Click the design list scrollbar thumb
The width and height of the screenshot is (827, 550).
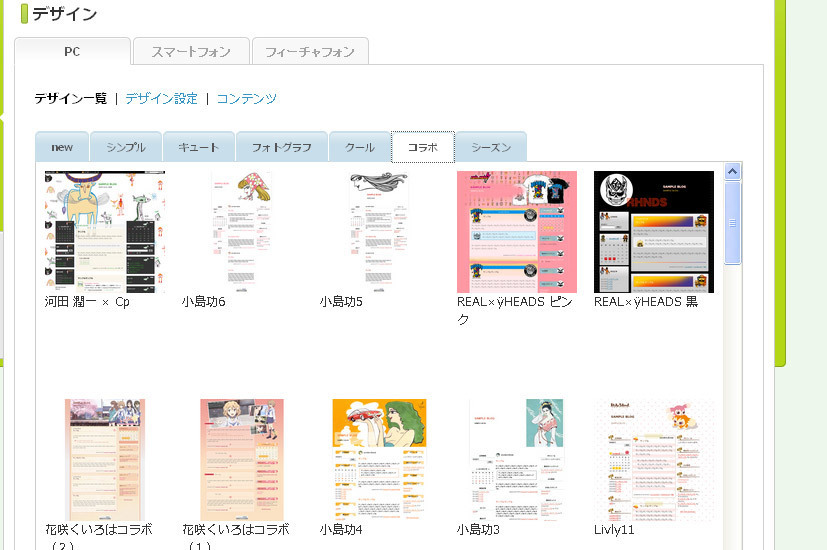pos(733,223)
